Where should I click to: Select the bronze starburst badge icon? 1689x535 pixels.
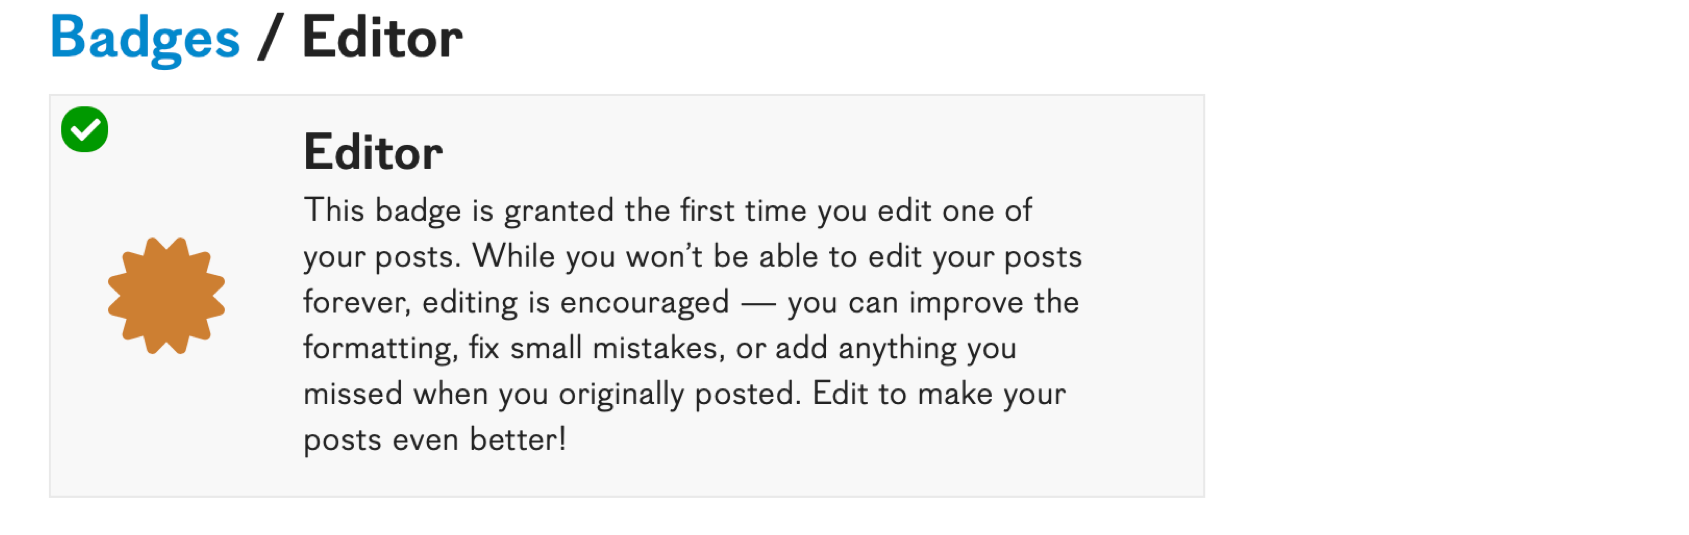click(x=166, y=296)
